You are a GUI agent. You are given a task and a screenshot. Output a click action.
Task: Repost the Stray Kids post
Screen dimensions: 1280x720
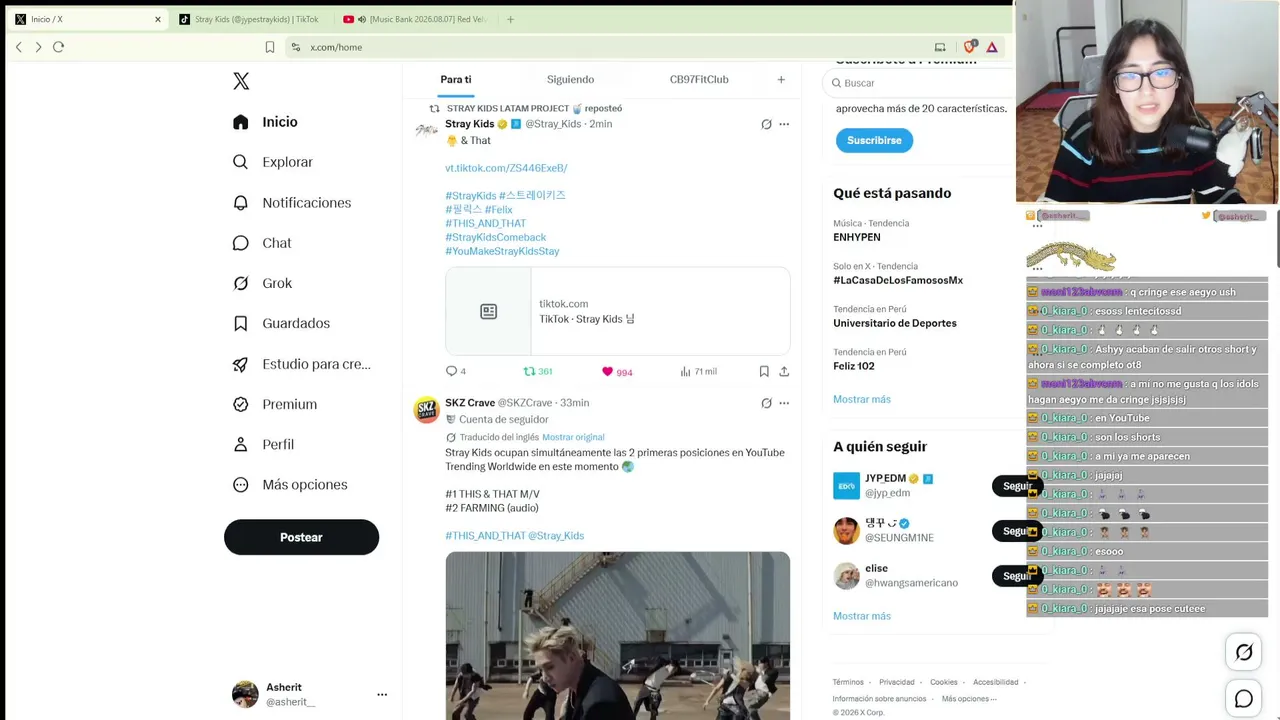538,371
